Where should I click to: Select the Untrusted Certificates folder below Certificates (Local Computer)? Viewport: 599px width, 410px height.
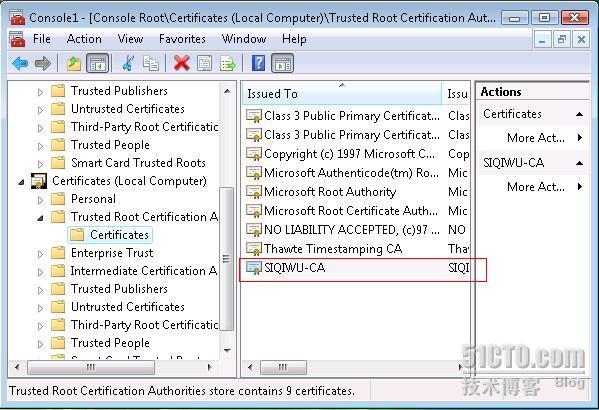tap(128, 307)
